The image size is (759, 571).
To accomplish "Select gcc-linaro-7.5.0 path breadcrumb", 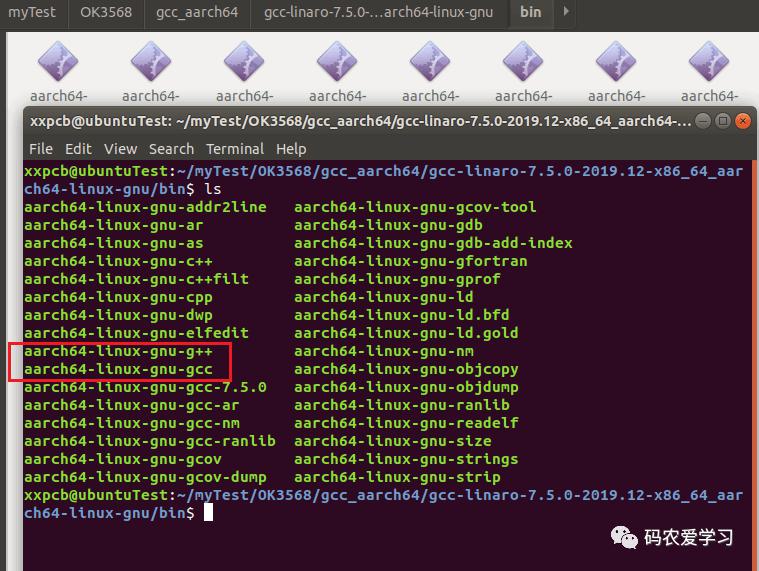I will [x=379, y=12].
